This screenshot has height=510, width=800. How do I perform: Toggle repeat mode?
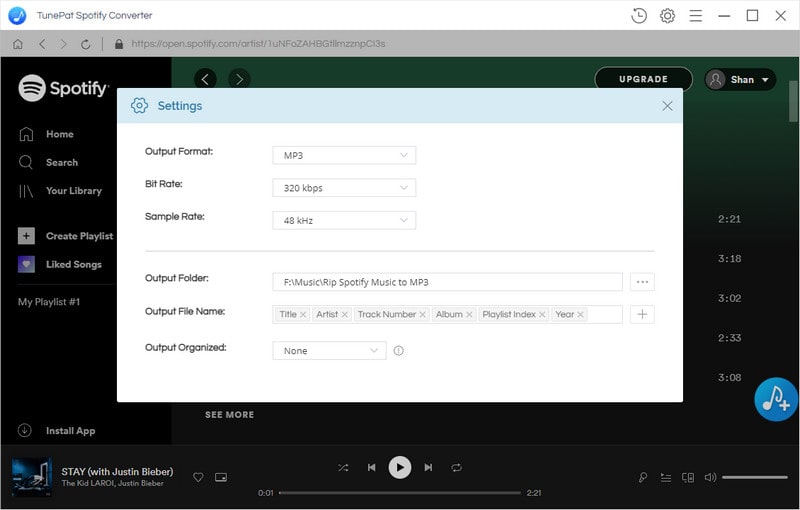point(457,467)
